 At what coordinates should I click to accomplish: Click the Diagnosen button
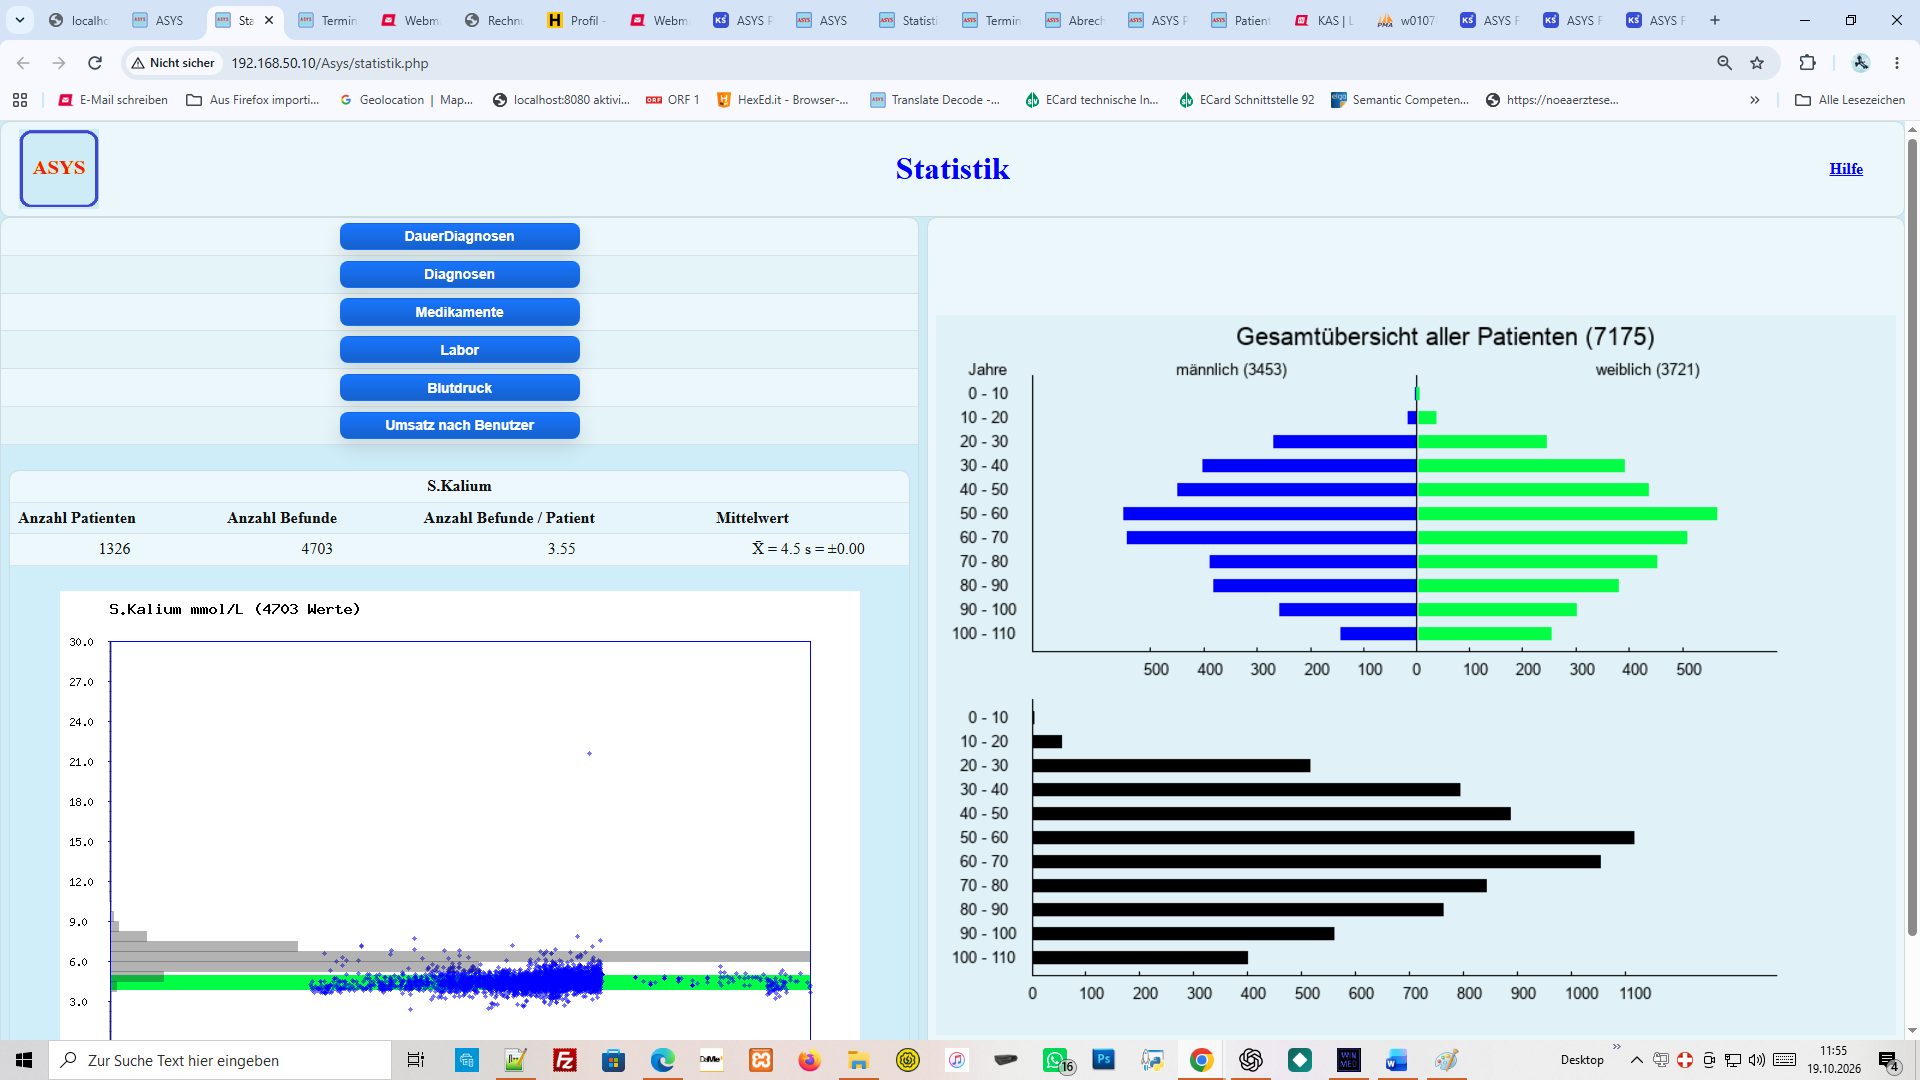point(459,274)
